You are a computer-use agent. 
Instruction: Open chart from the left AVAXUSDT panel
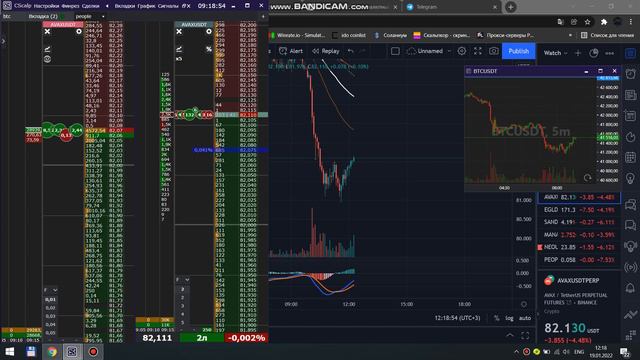point(47,49)
